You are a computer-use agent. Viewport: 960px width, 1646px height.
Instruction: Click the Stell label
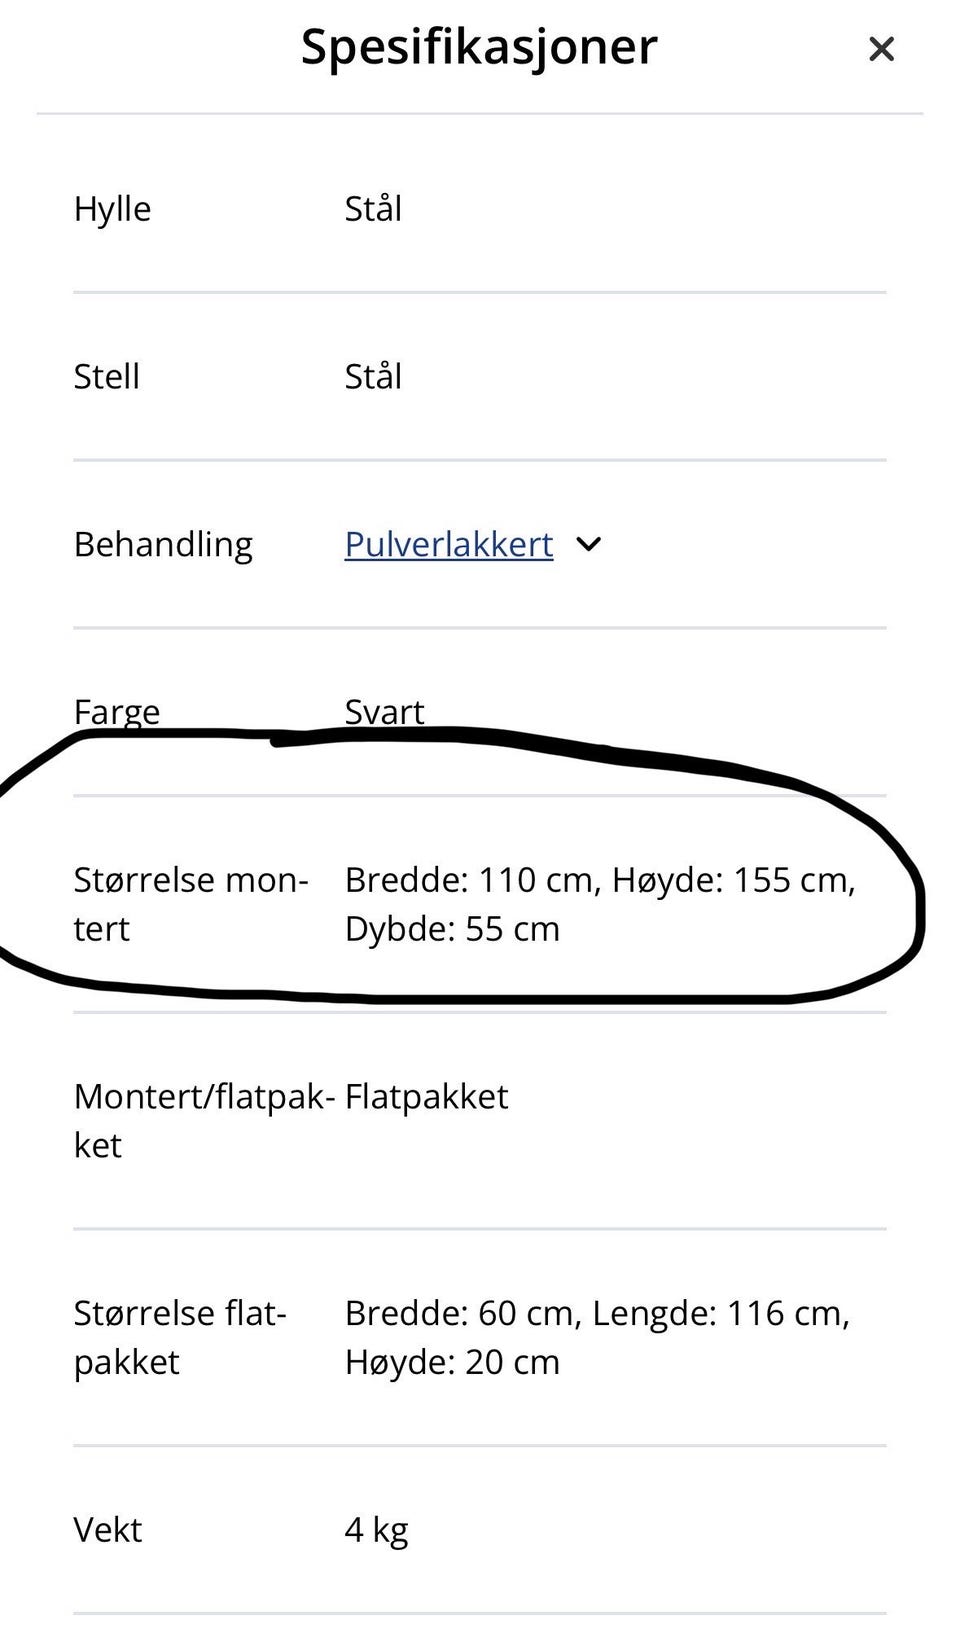106,377
